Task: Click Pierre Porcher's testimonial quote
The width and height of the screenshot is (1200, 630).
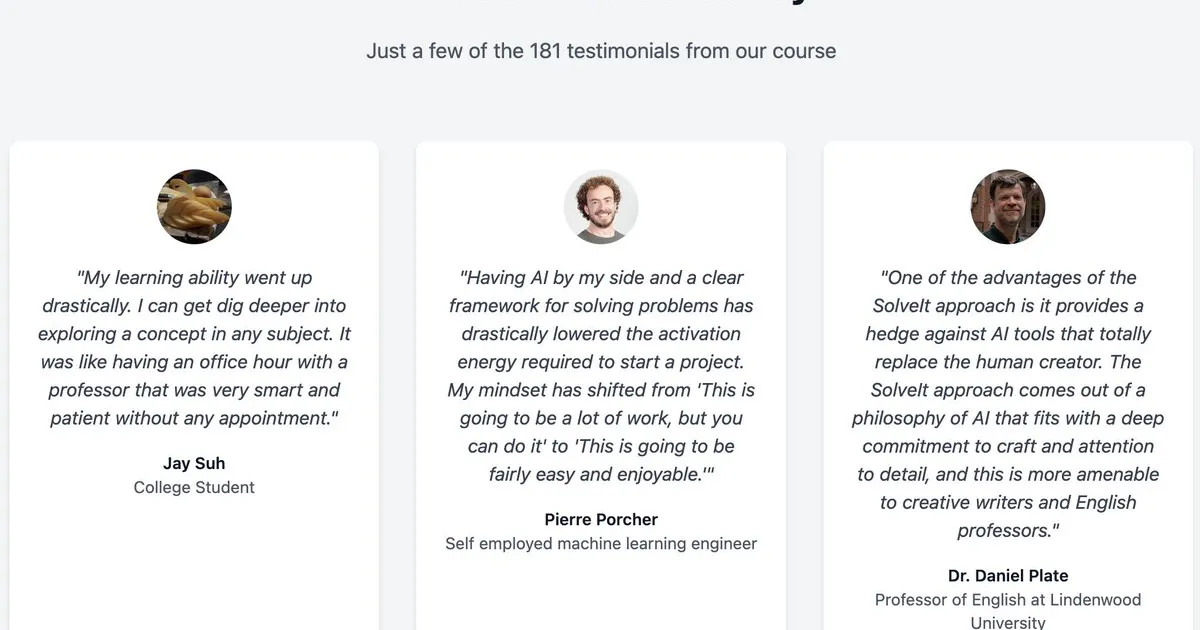Action: (x=601, y=375)
